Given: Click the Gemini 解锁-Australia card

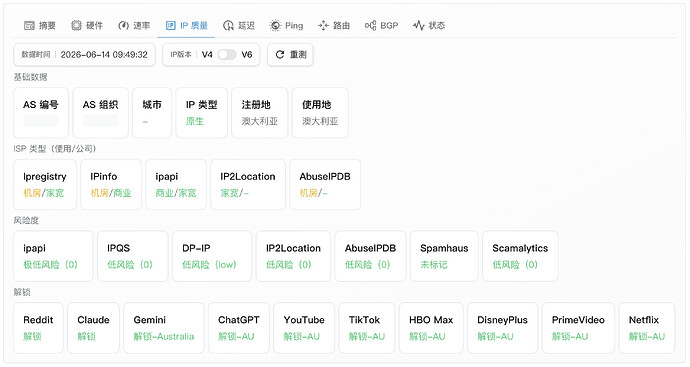Looking at the screenshot, I should click(164, 328).
